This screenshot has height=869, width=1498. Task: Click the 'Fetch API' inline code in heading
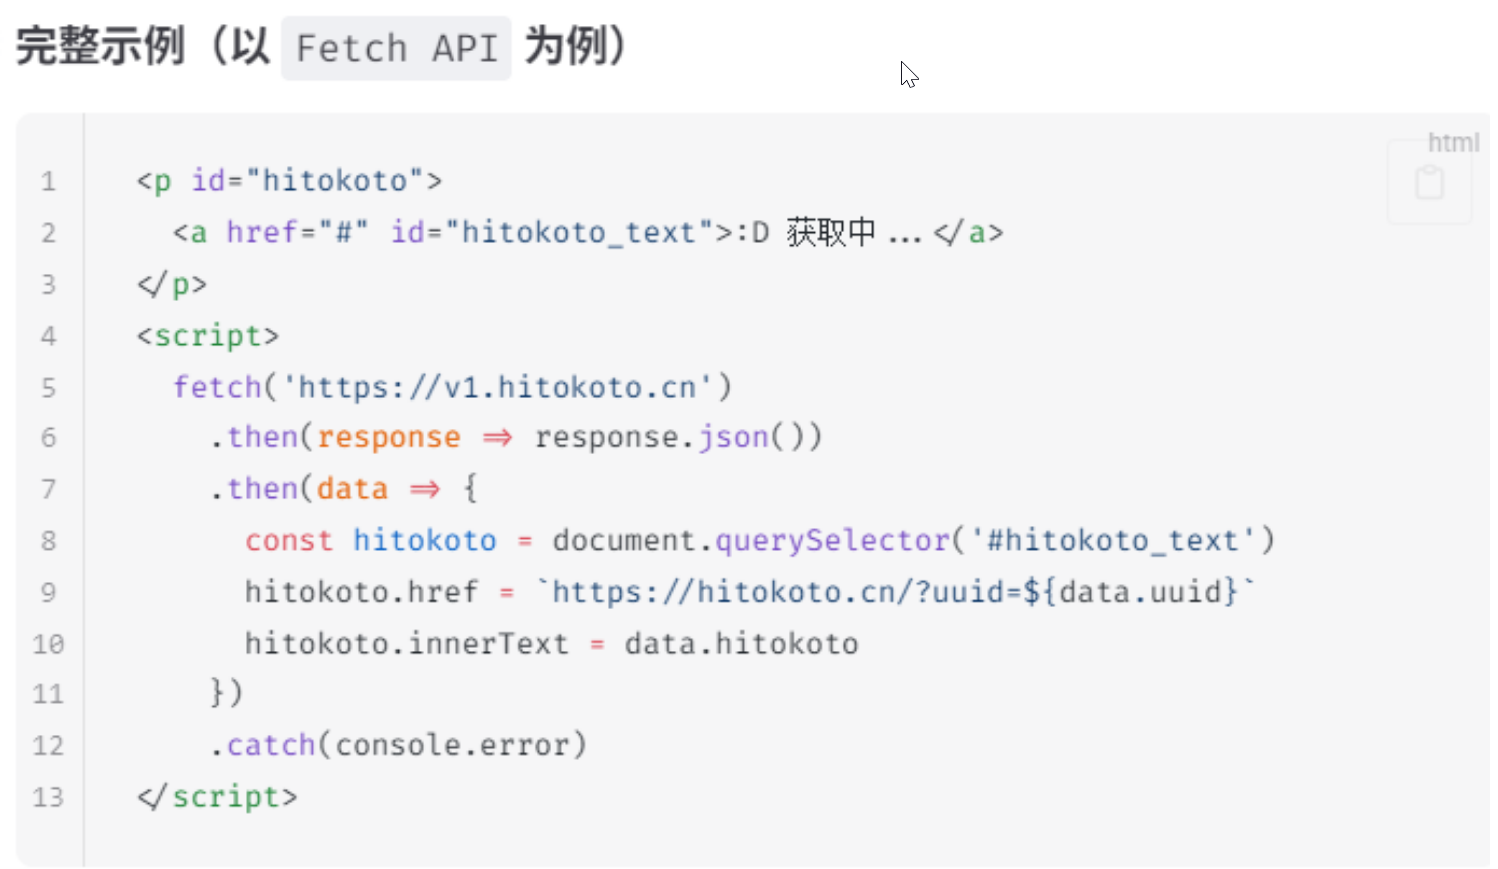[396, 48]
